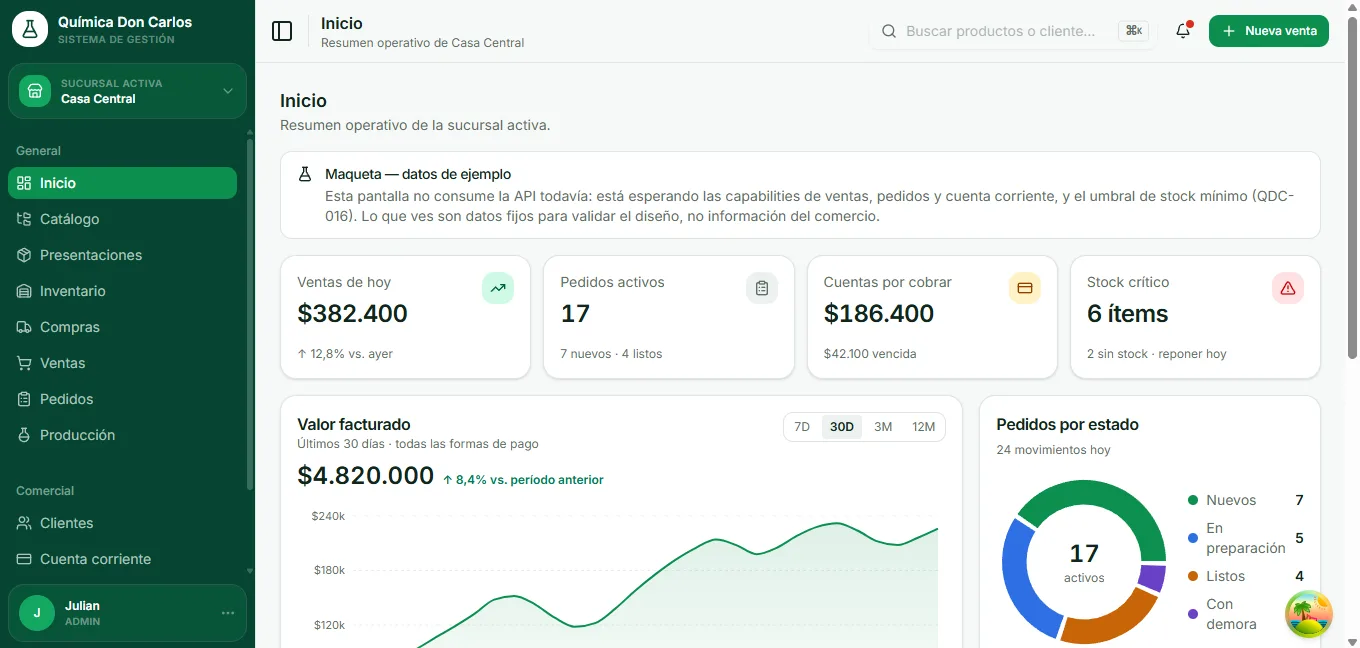1360x648 pixels.
Task: Click the Inventario warehouse icon
Action: tap(25, 291)
